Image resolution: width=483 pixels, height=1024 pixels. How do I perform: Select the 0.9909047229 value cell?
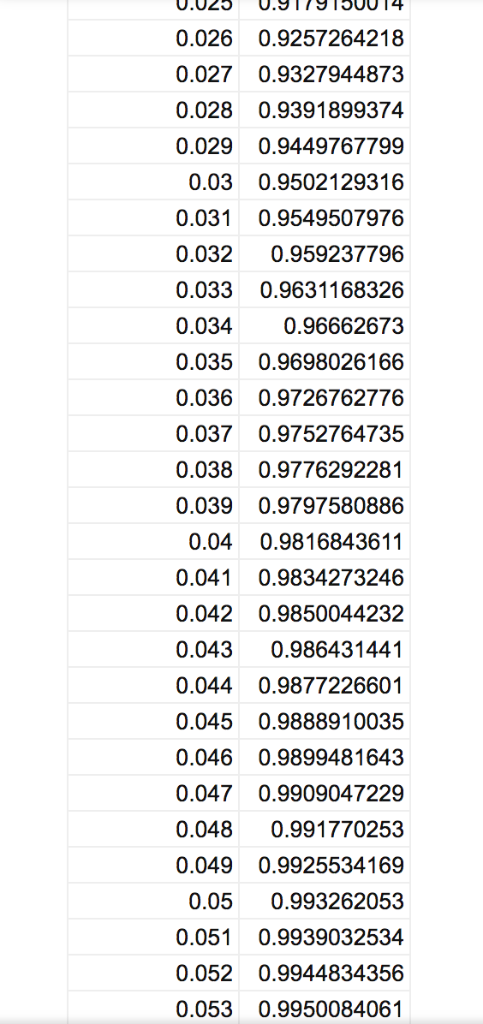click(x=324, y=793)
